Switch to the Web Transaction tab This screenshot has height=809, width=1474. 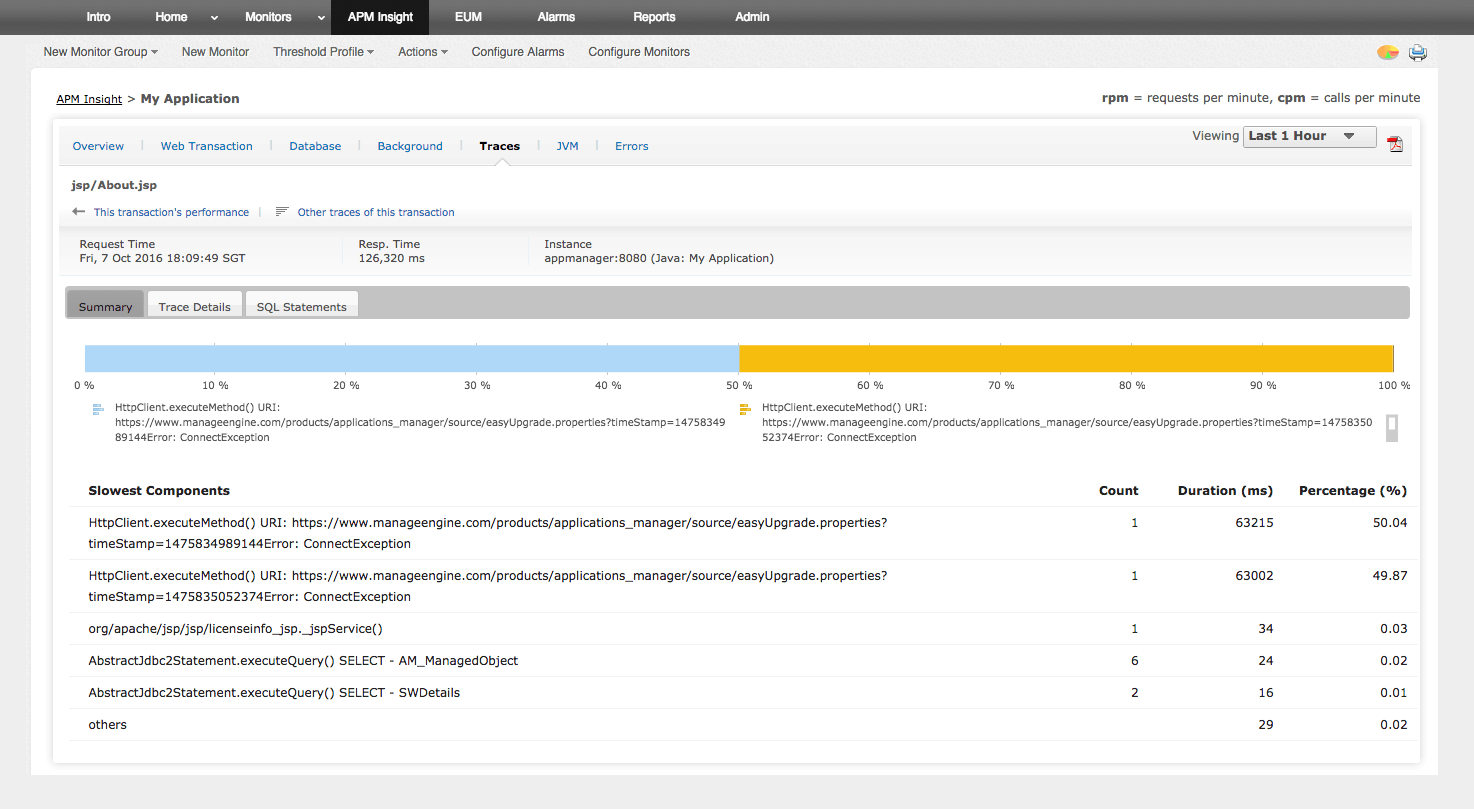(207, 146)
